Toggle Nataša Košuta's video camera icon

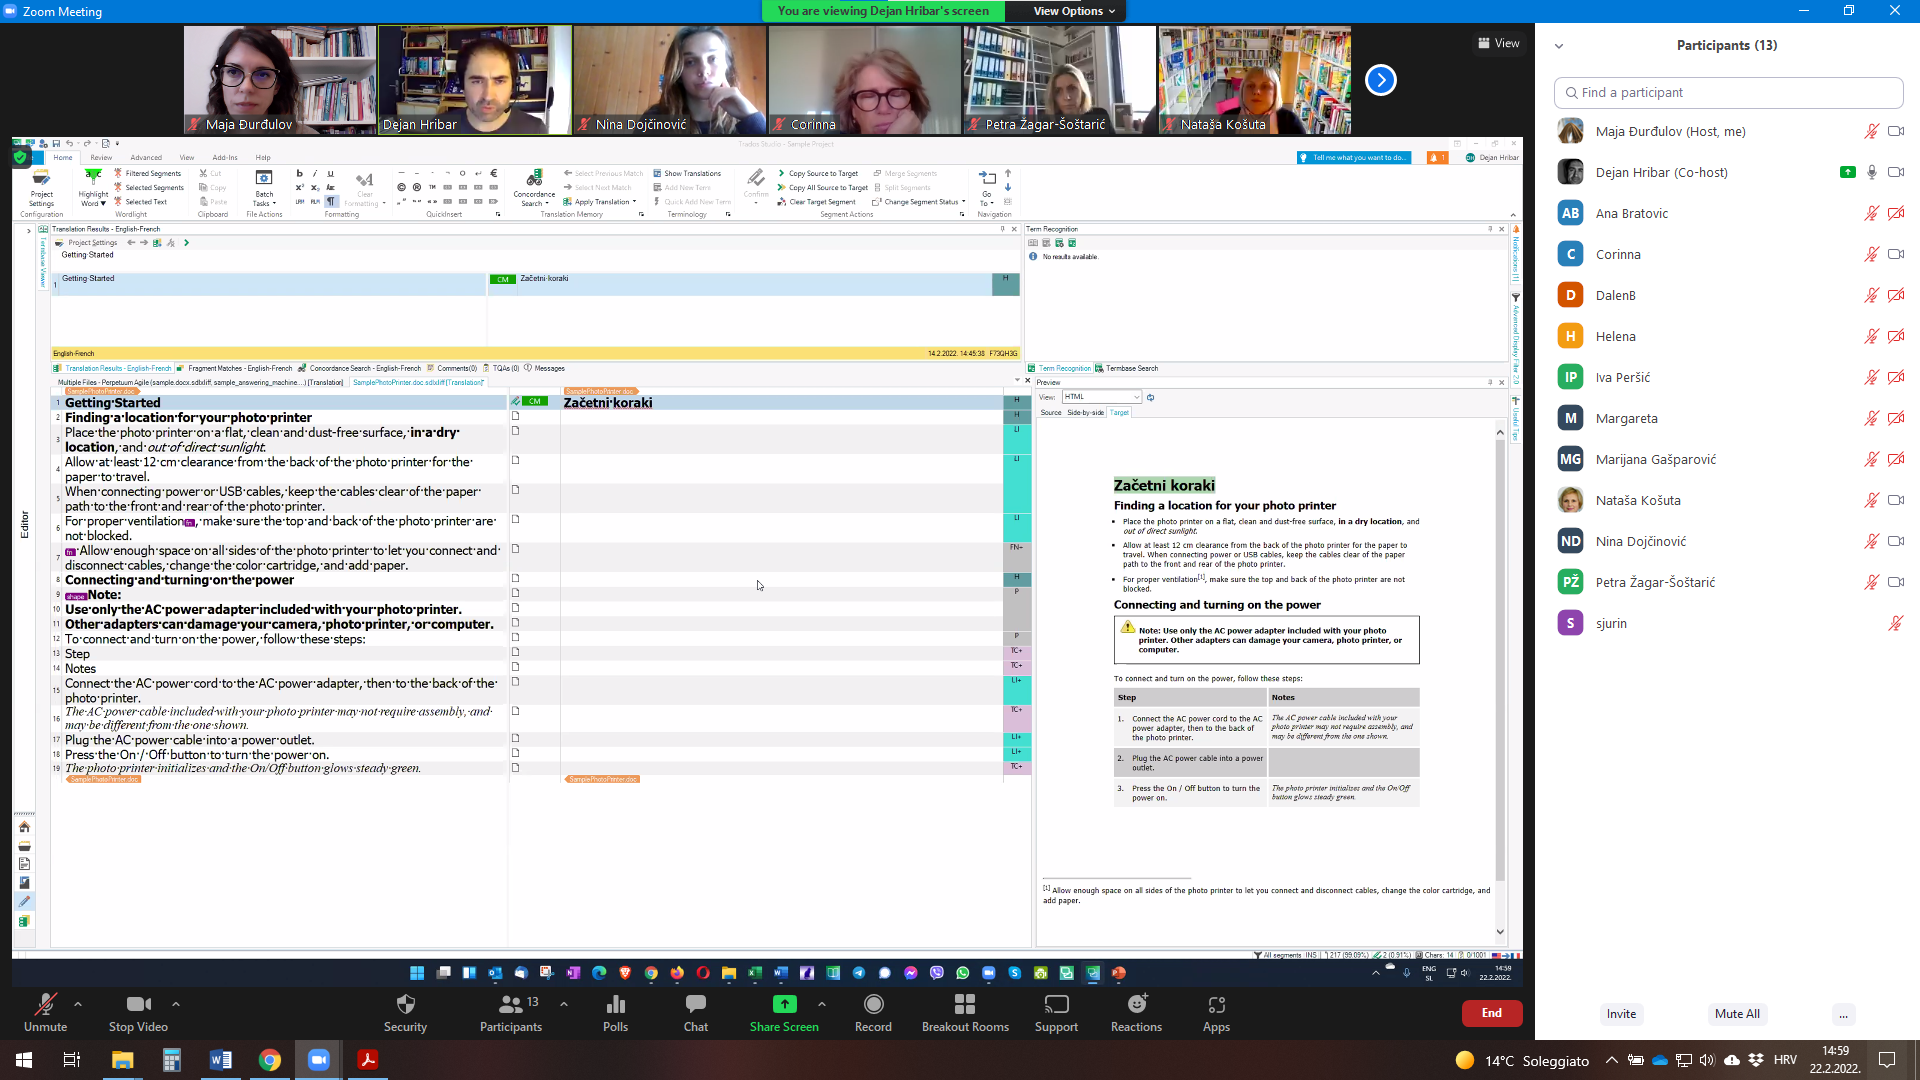click(x=1895, y=500)
